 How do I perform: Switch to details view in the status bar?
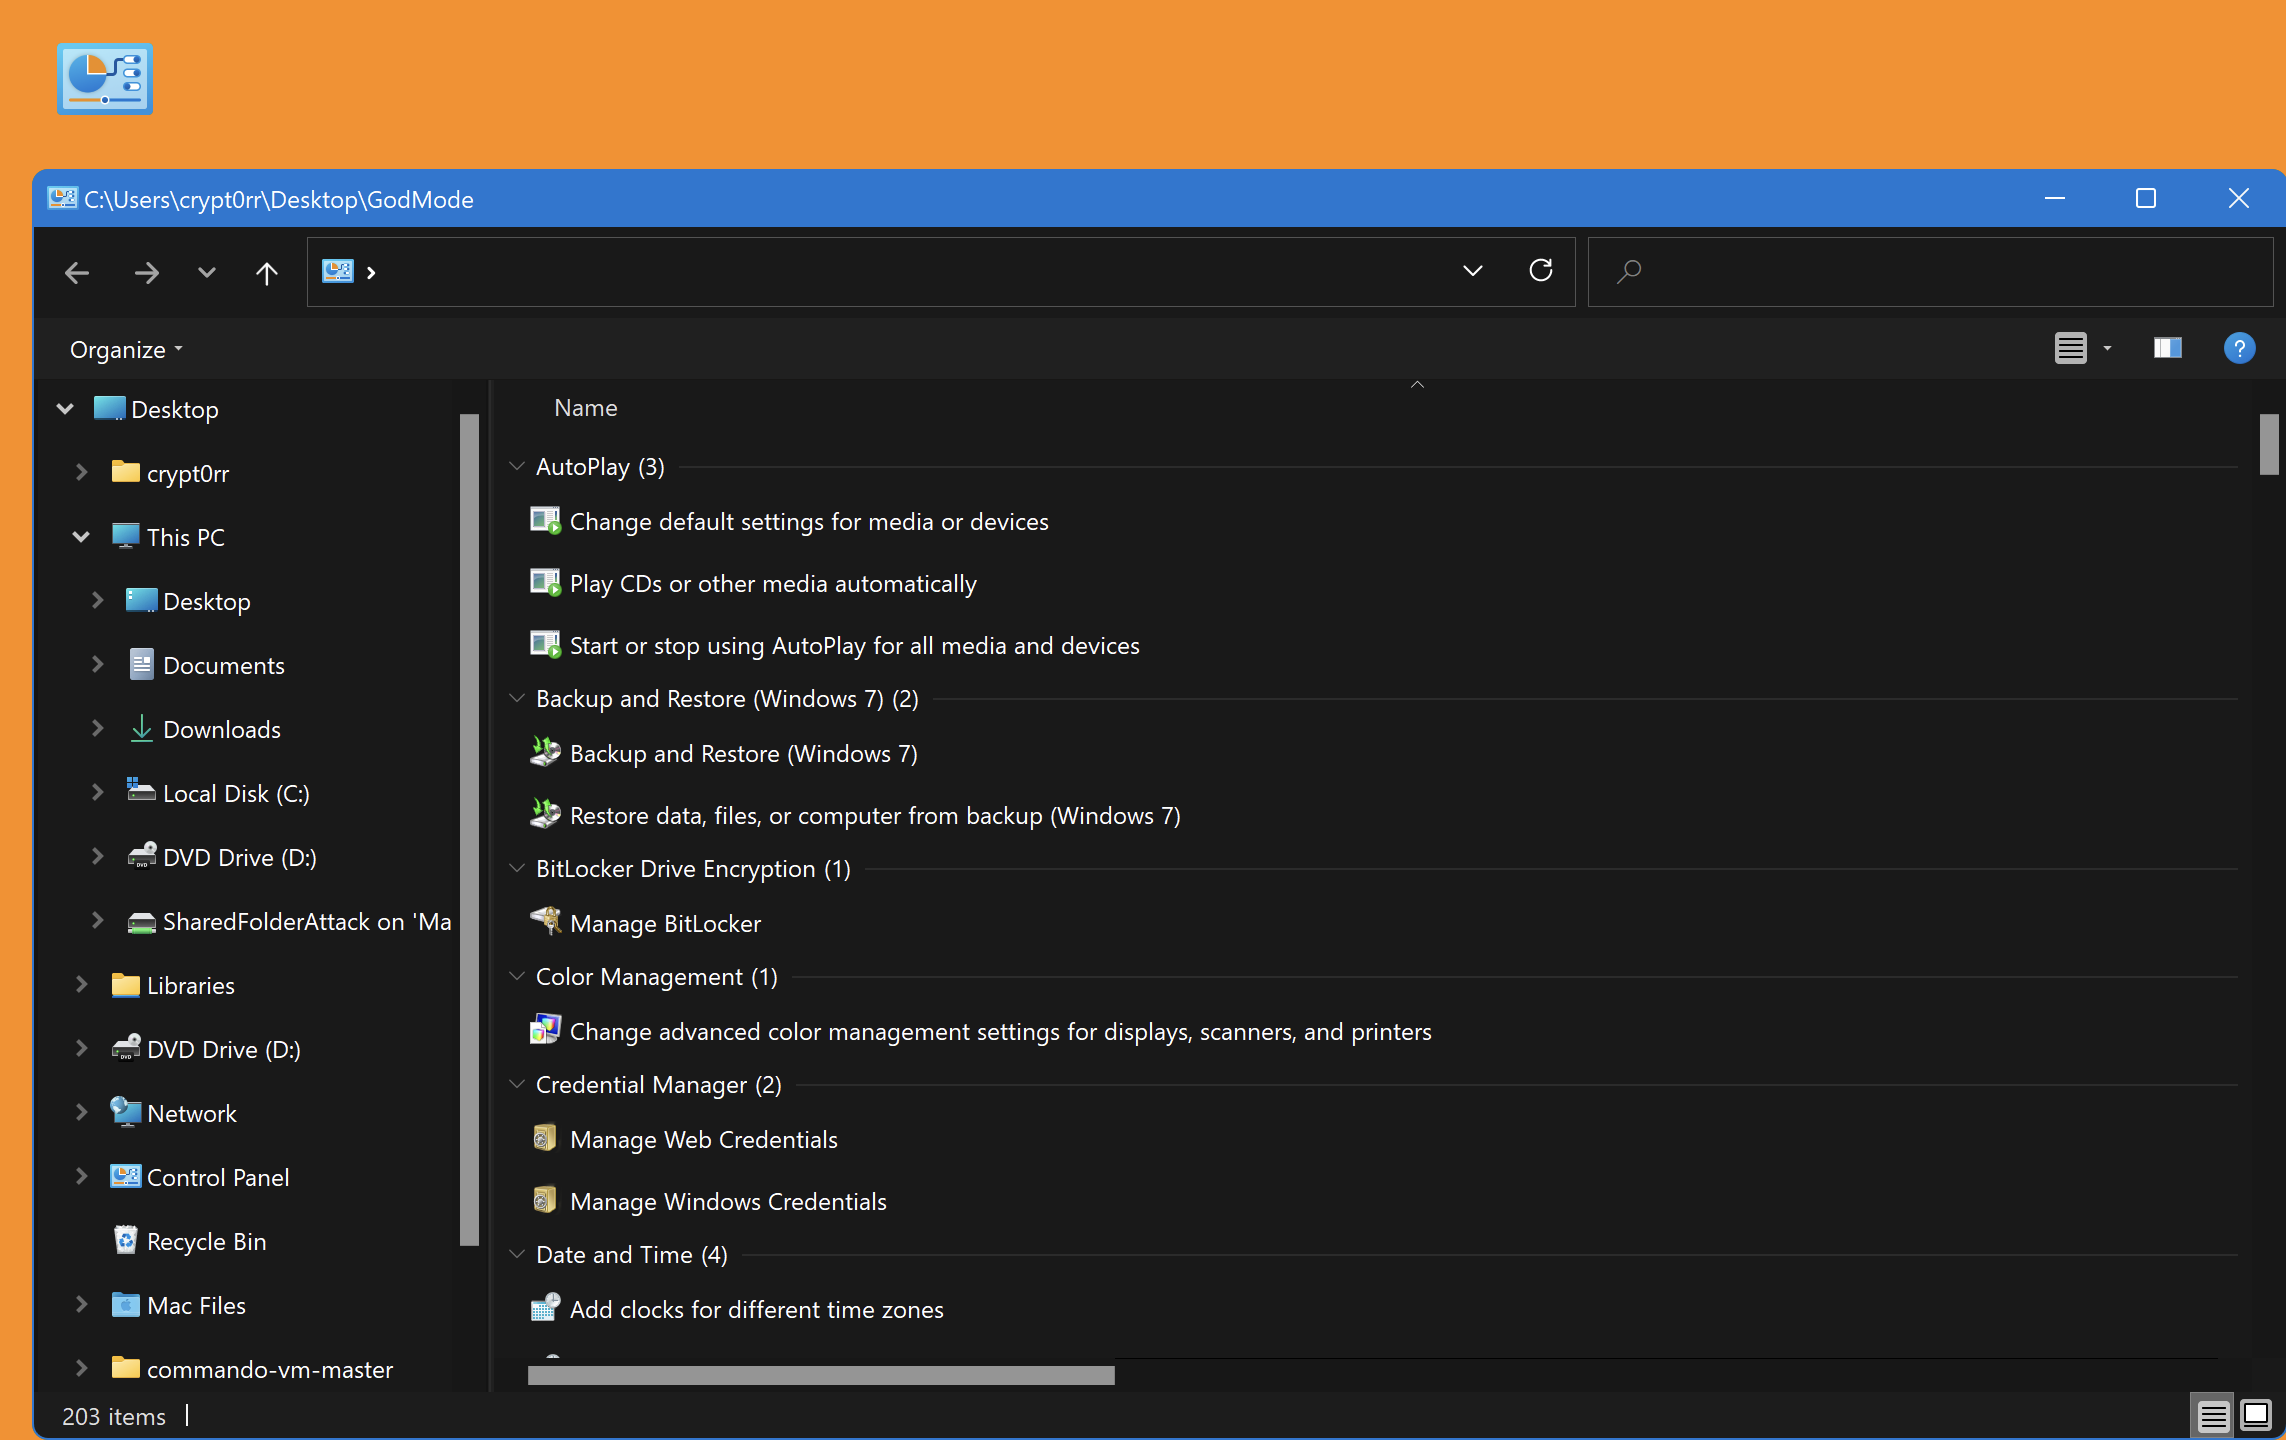pos(2212,1415)
